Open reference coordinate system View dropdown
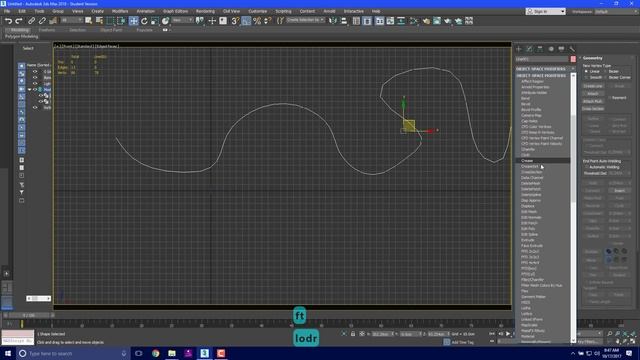Screen dimensions: 640x360 [x=182, y=20]
